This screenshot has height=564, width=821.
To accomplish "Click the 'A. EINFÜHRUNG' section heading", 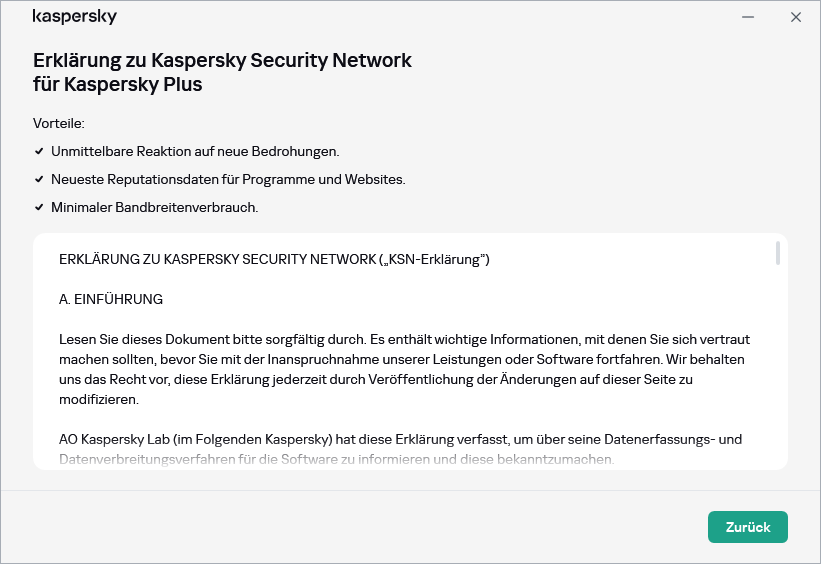I will tap(111, 299).
